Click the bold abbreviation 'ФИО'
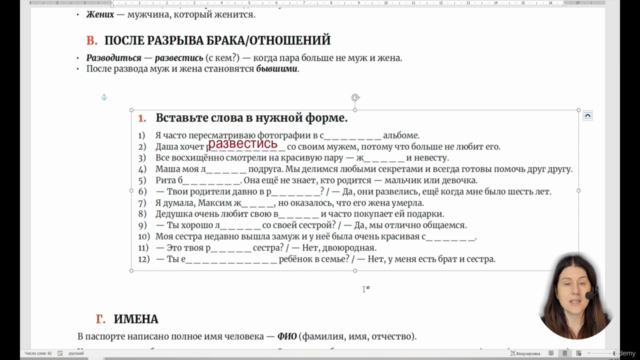Viewport: 640px width, 360px height. [287, 336]
